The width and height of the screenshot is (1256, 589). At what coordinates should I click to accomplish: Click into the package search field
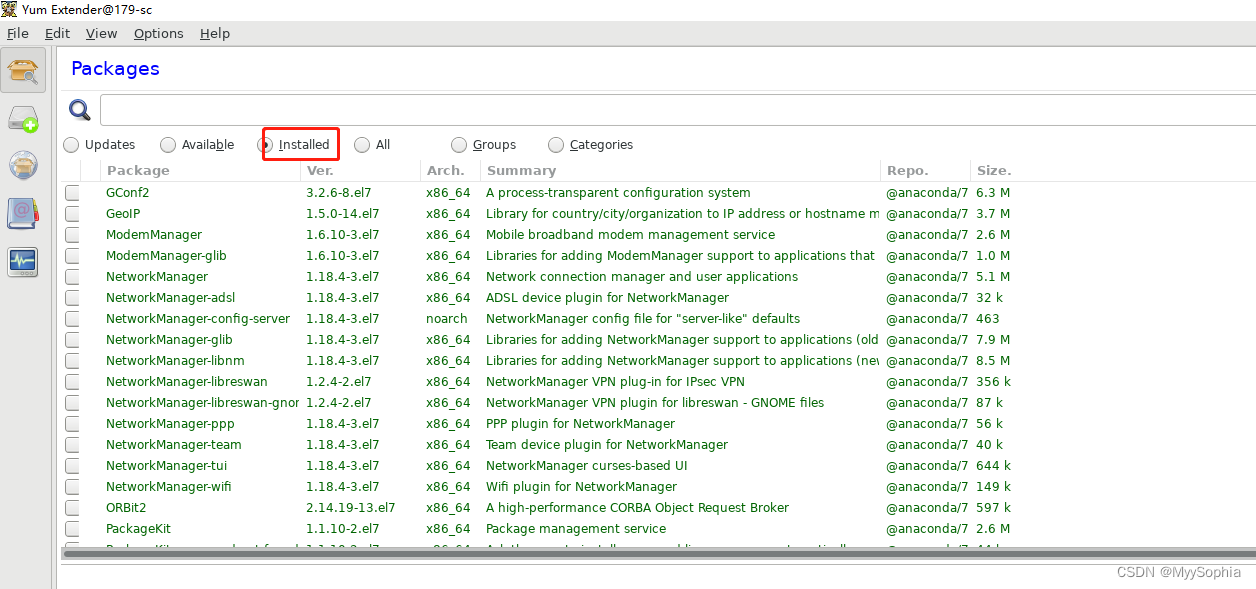point(678,110)
